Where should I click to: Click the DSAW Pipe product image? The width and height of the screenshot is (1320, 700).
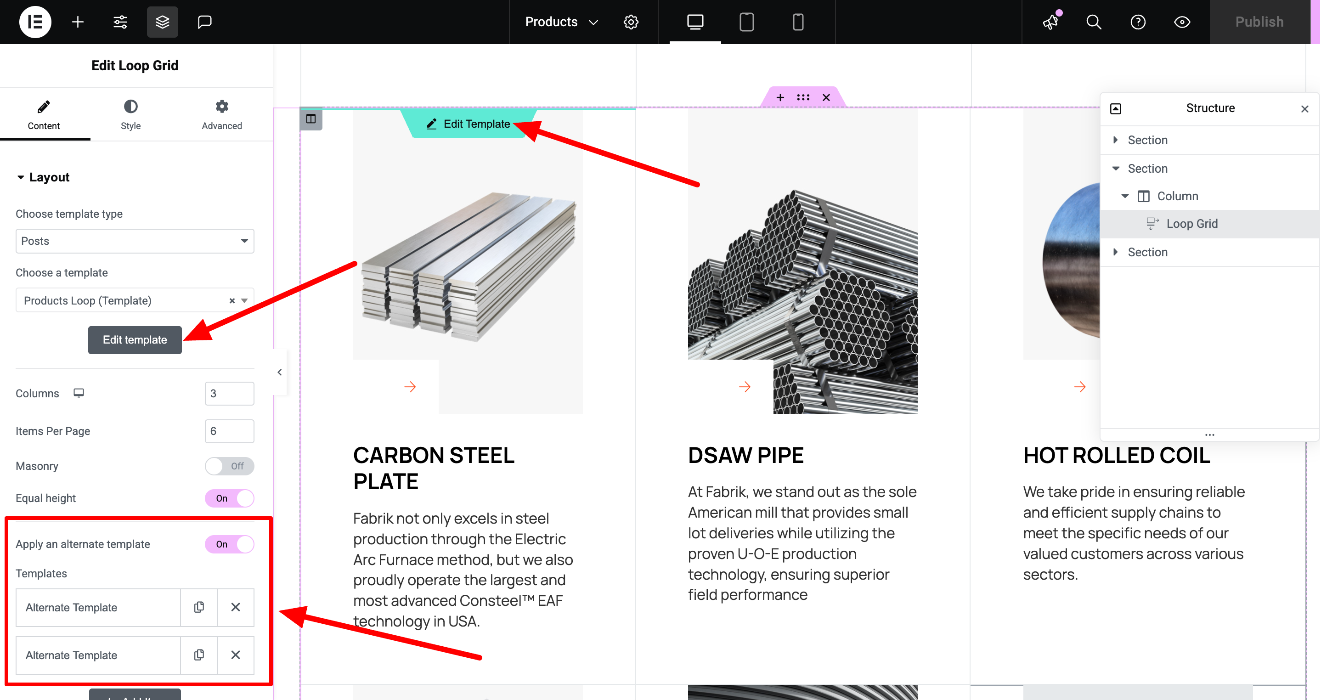coord(803,262)
